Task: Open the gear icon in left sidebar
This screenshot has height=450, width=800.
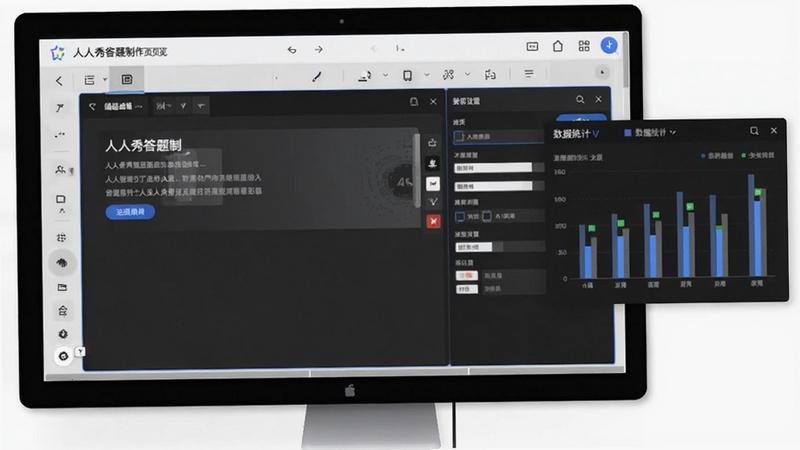Action: click(63, 334)
